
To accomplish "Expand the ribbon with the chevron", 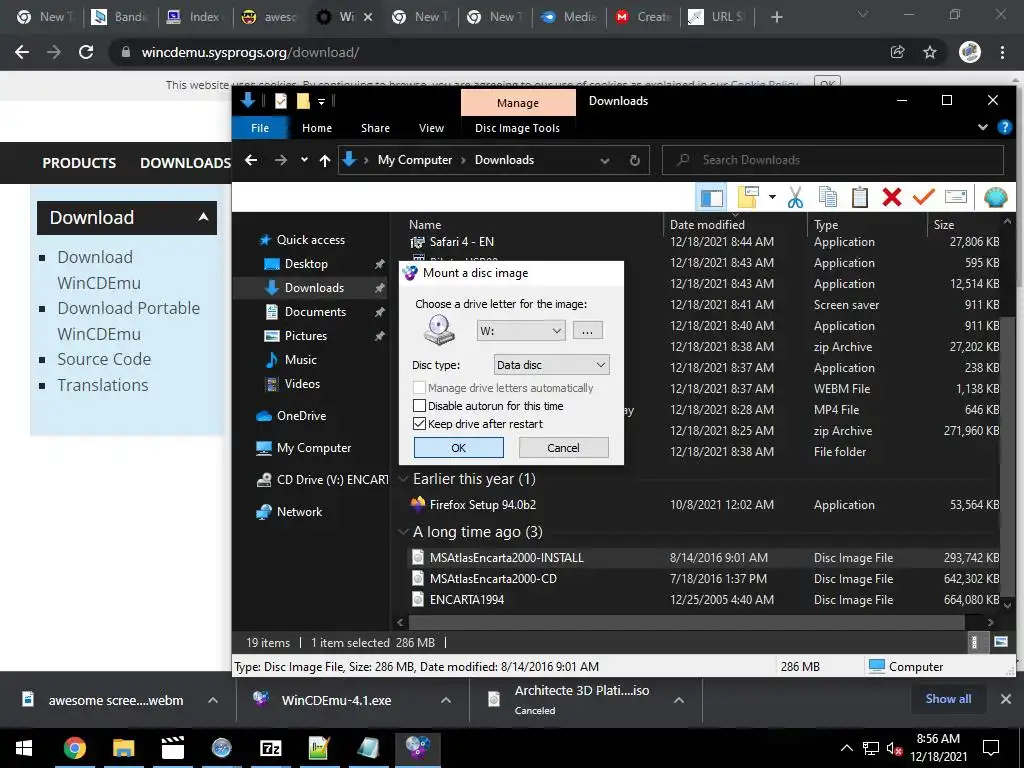I will tap(982, 127).
